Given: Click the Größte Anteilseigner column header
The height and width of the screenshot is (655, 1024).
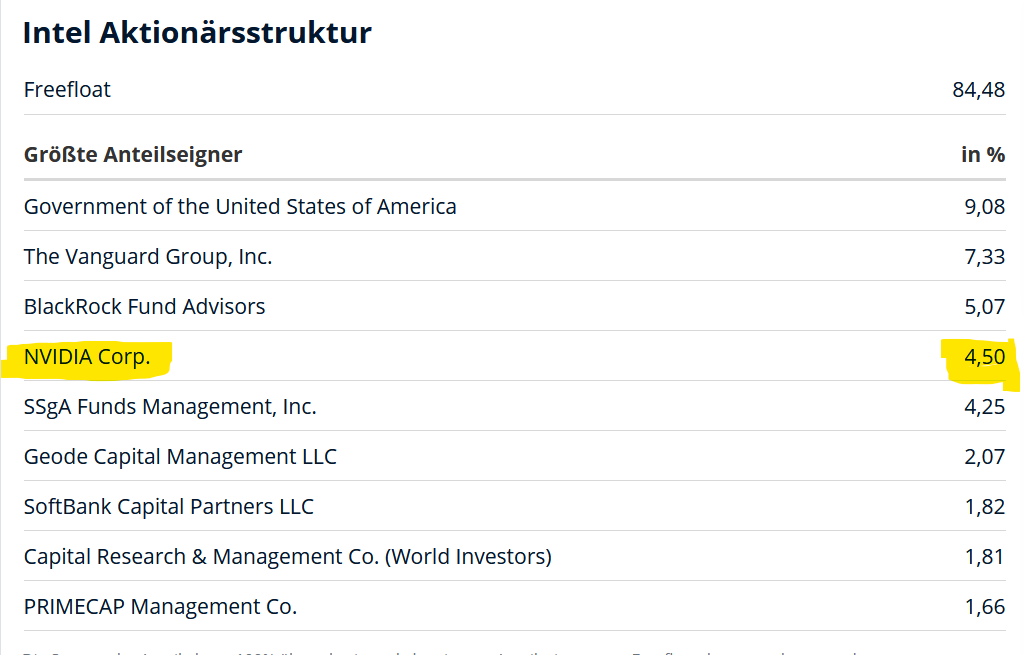Looking at the screenshot, I should 133,155.
